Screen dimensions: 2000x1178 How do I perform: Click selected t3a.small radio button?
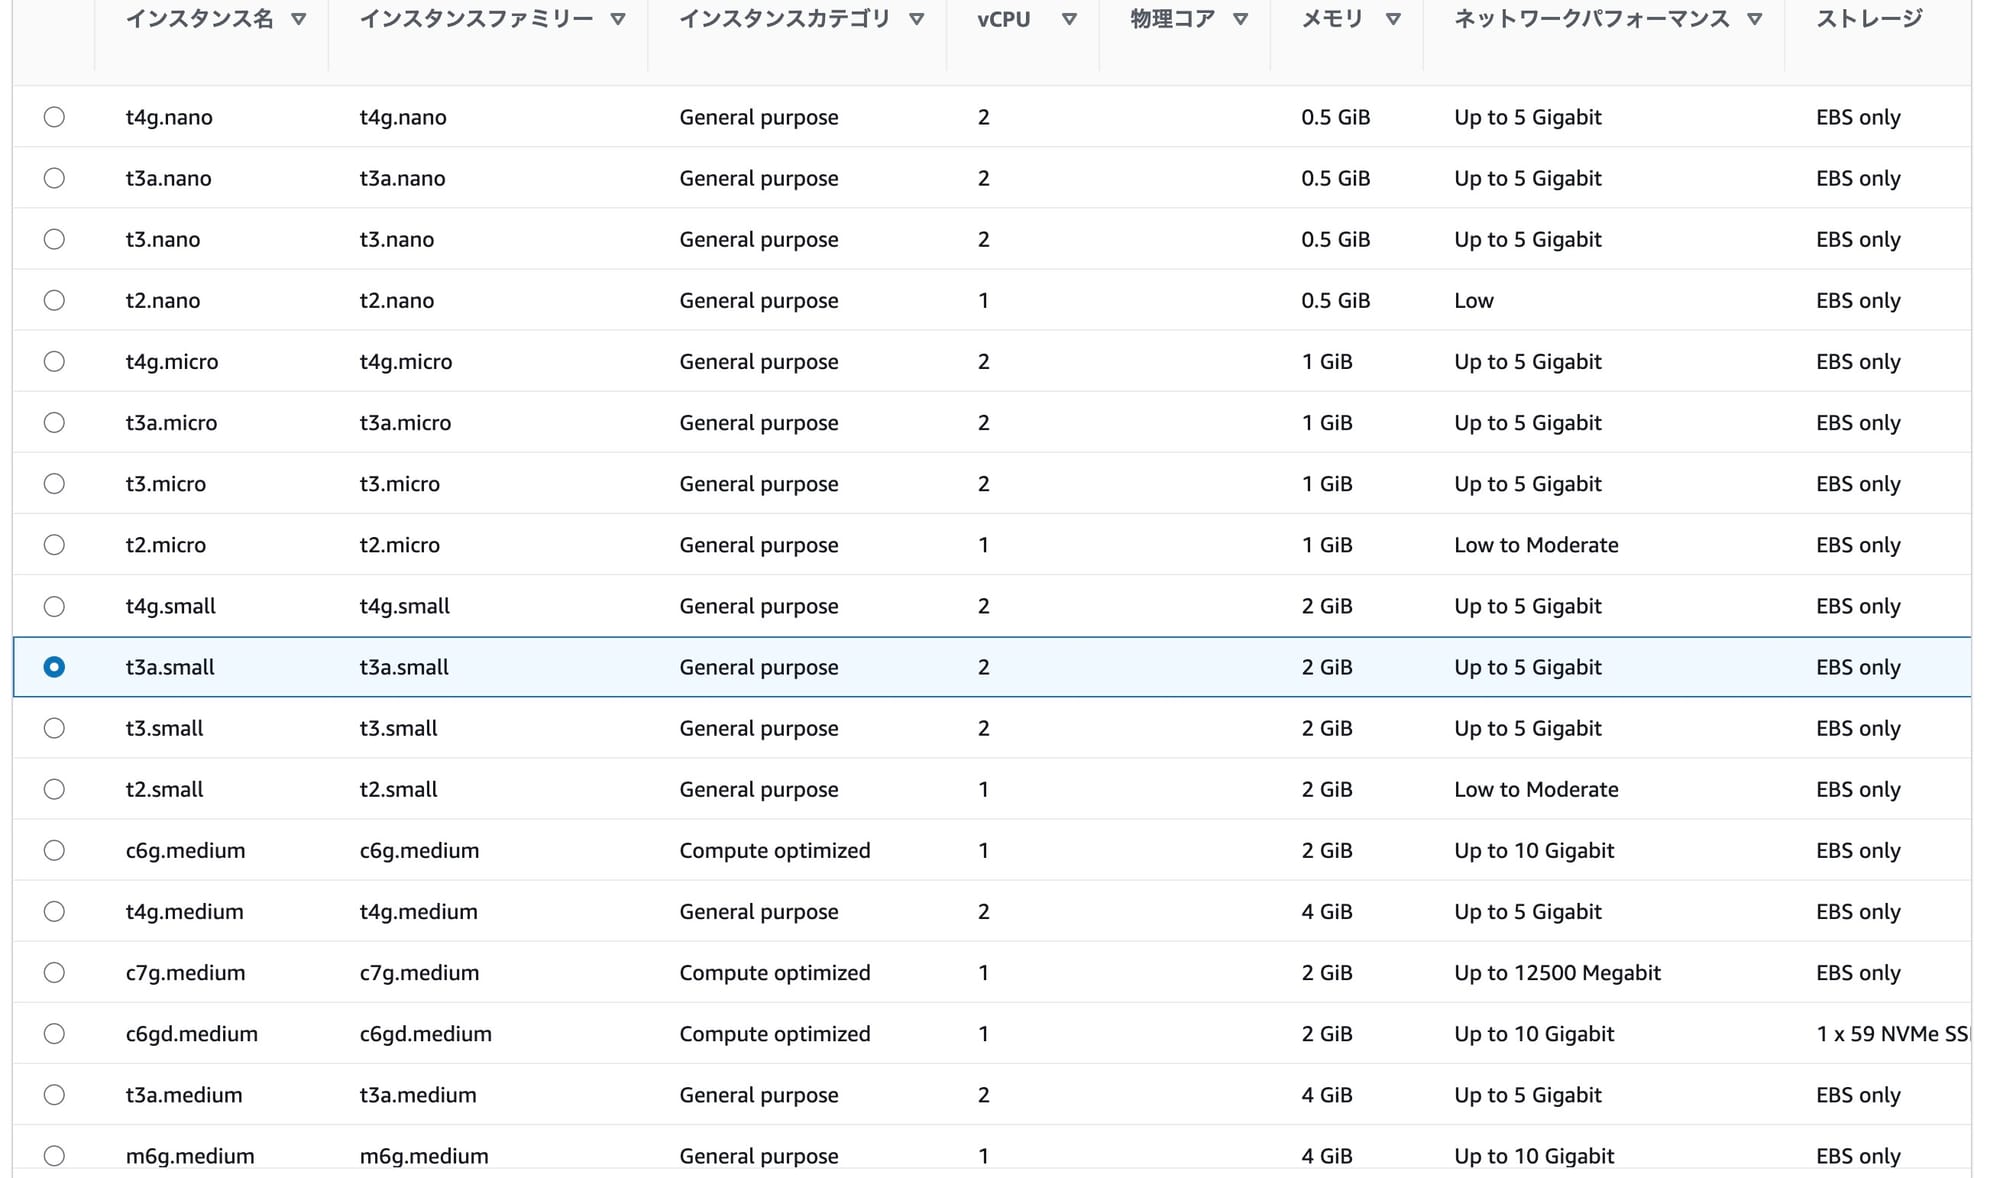(55, 667)
